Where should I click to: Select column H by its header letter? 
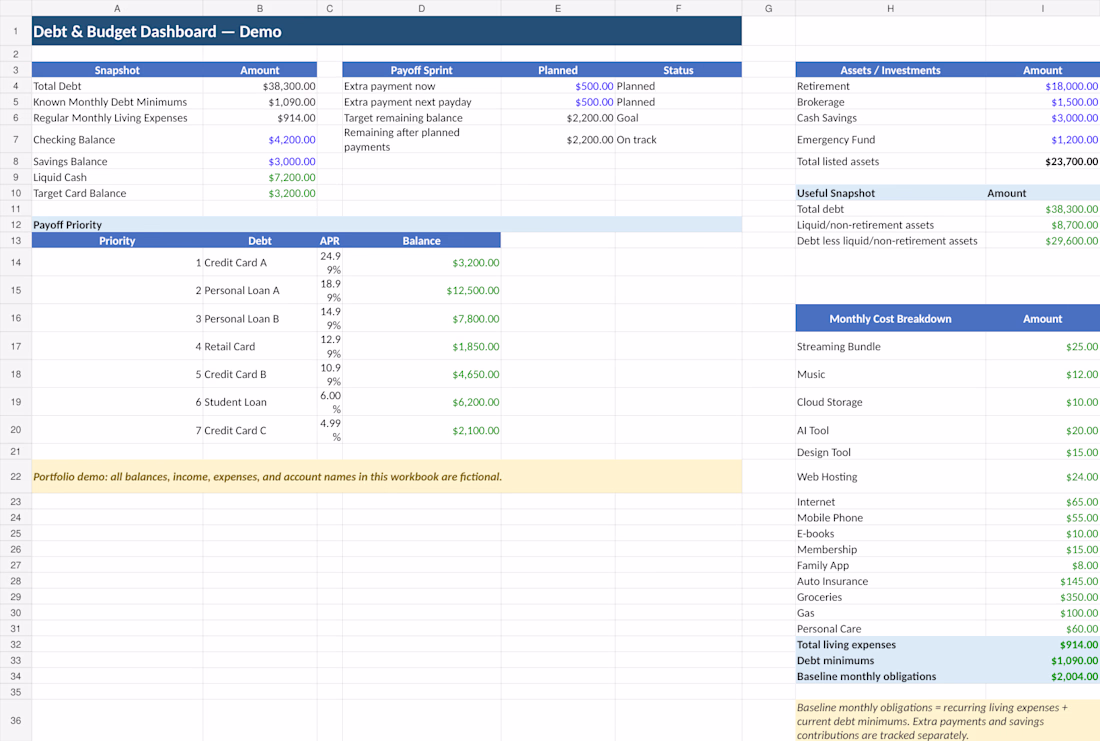(890, 8)
